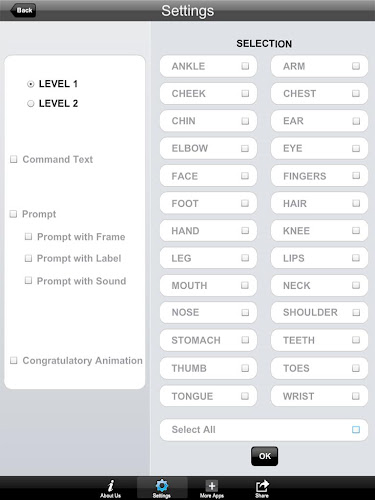Screen dimensions: 375x500
Task: Pick the FINGERS selection item
Action: (319, 176)
